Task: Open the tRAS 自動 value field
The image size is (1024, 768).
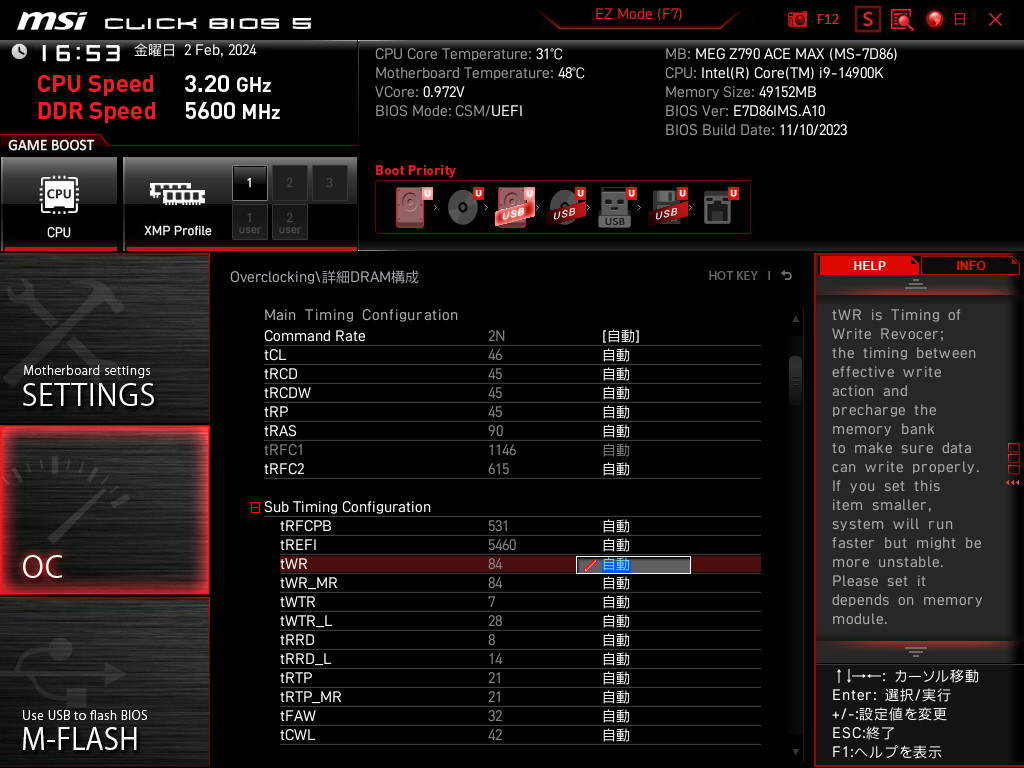Action: click(616, 431)
